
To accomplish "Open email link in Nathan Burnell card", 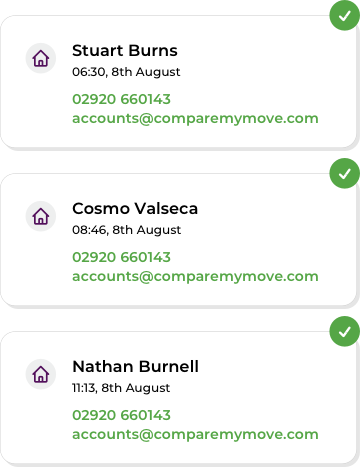I will (195, 435).
